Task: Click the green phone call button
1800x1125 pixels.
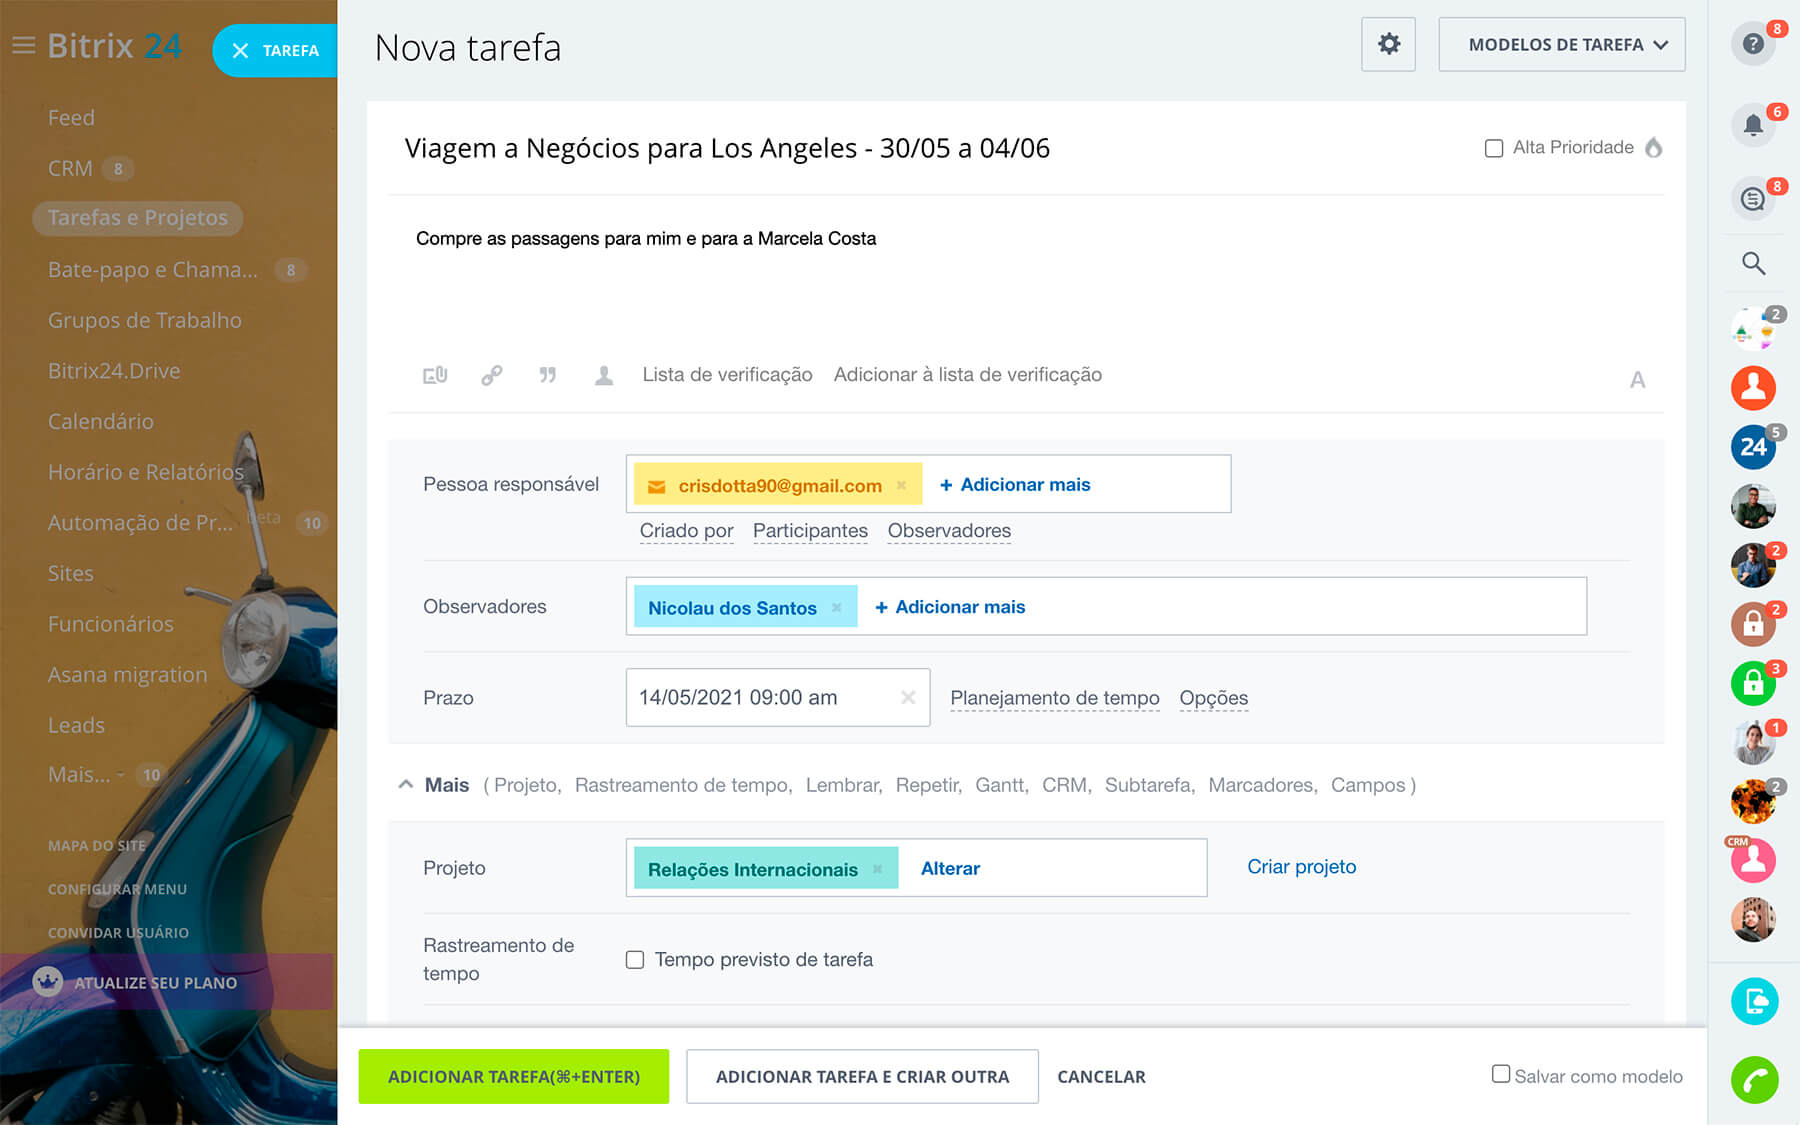Action: [1754, 1080]
